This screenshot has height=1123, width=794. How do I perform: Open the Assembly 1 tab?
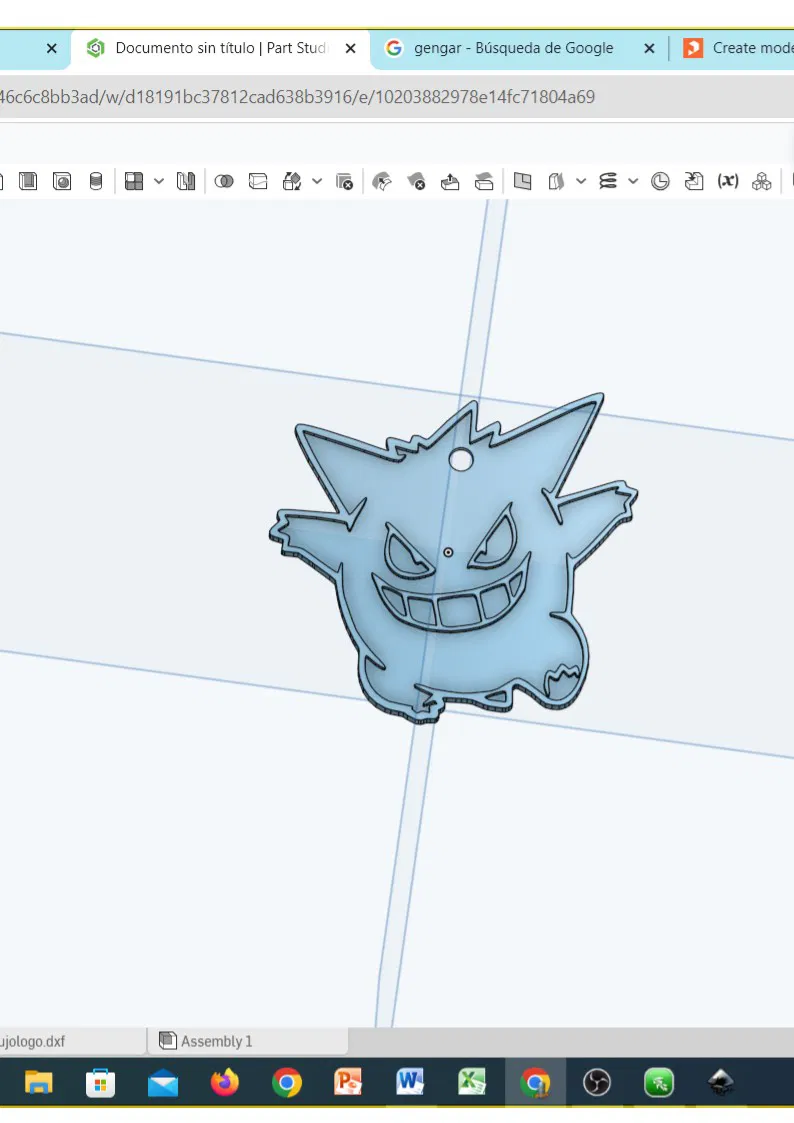pyautogui.click(x=248, y=1041)
